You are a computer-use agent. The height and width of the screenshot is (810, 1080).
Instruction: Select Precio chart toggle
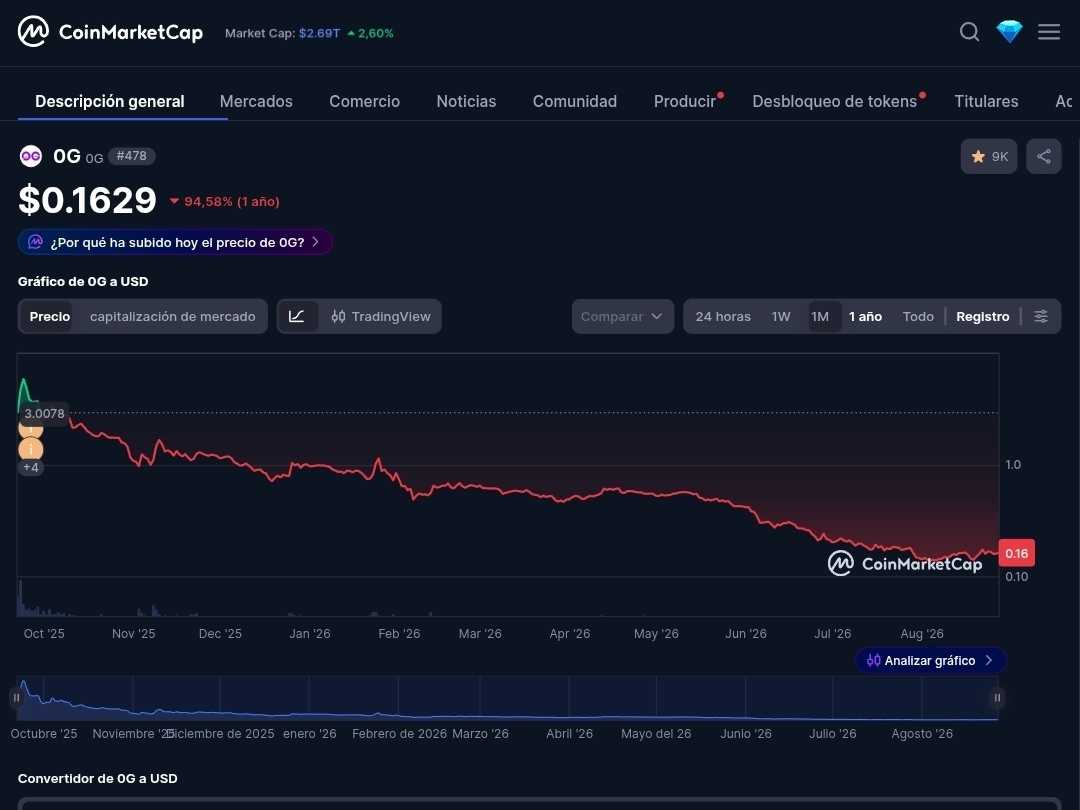[x=50, y=316]
